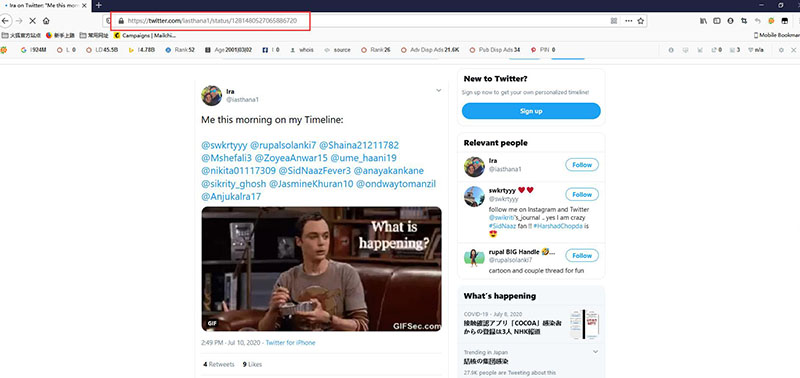The width and height of the screenshot is (800, 378).
Task: Open the QR code icon in address bar
Action: click(x=614, y=21)
